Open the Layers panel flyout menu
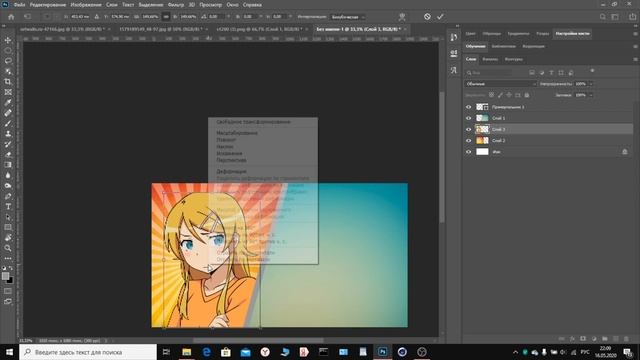This screenshot has width=640, height=360. click(x=635, y=59)
